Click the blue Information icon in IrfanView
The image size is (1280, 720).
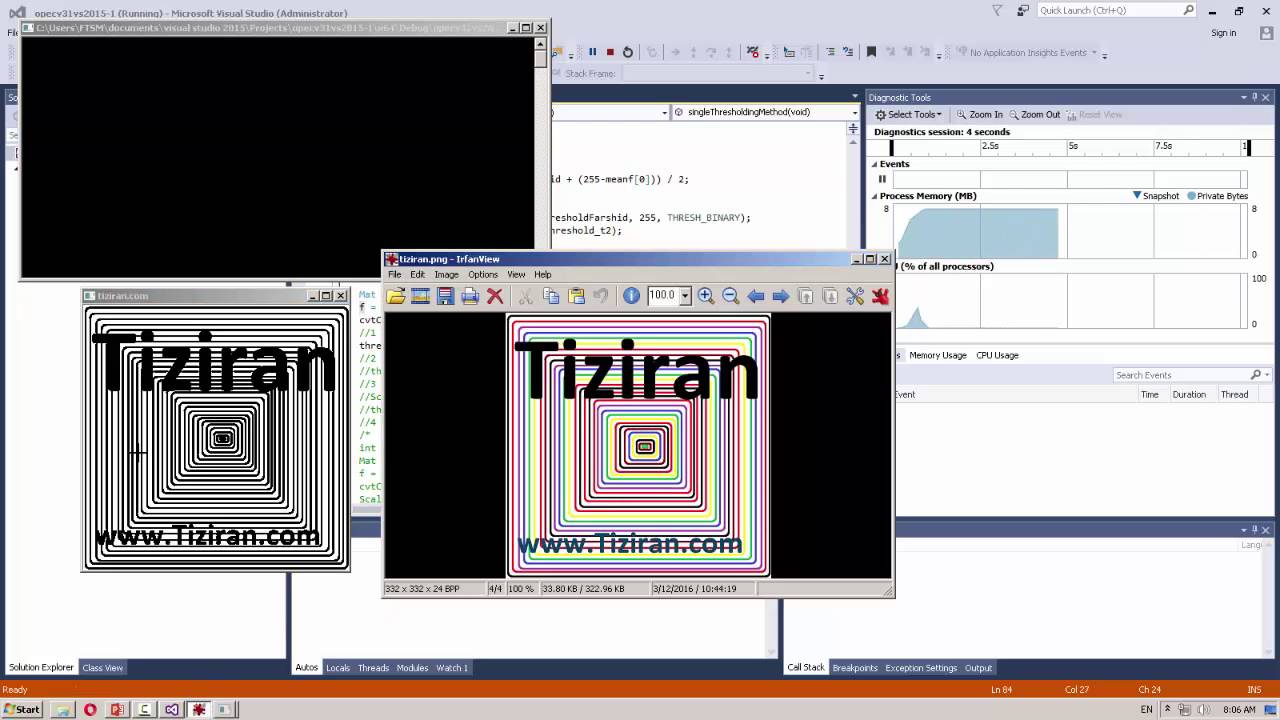(631, 296)
